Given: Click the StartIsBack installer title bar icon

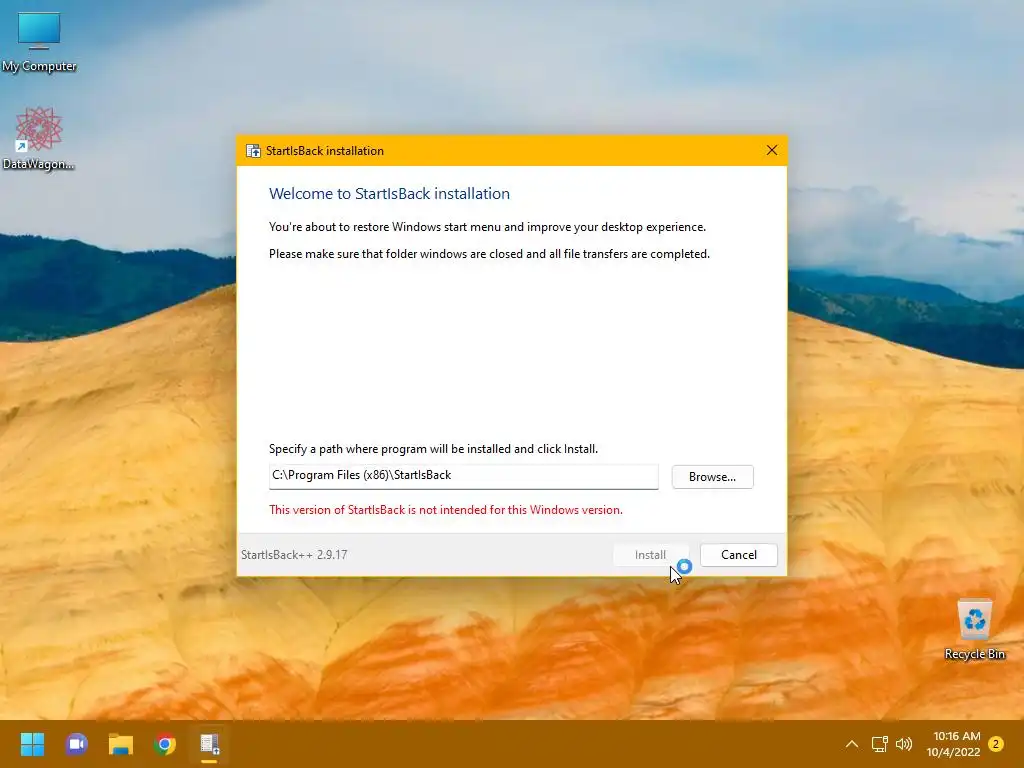Looking at the screenshot, I should coord(253,151).
